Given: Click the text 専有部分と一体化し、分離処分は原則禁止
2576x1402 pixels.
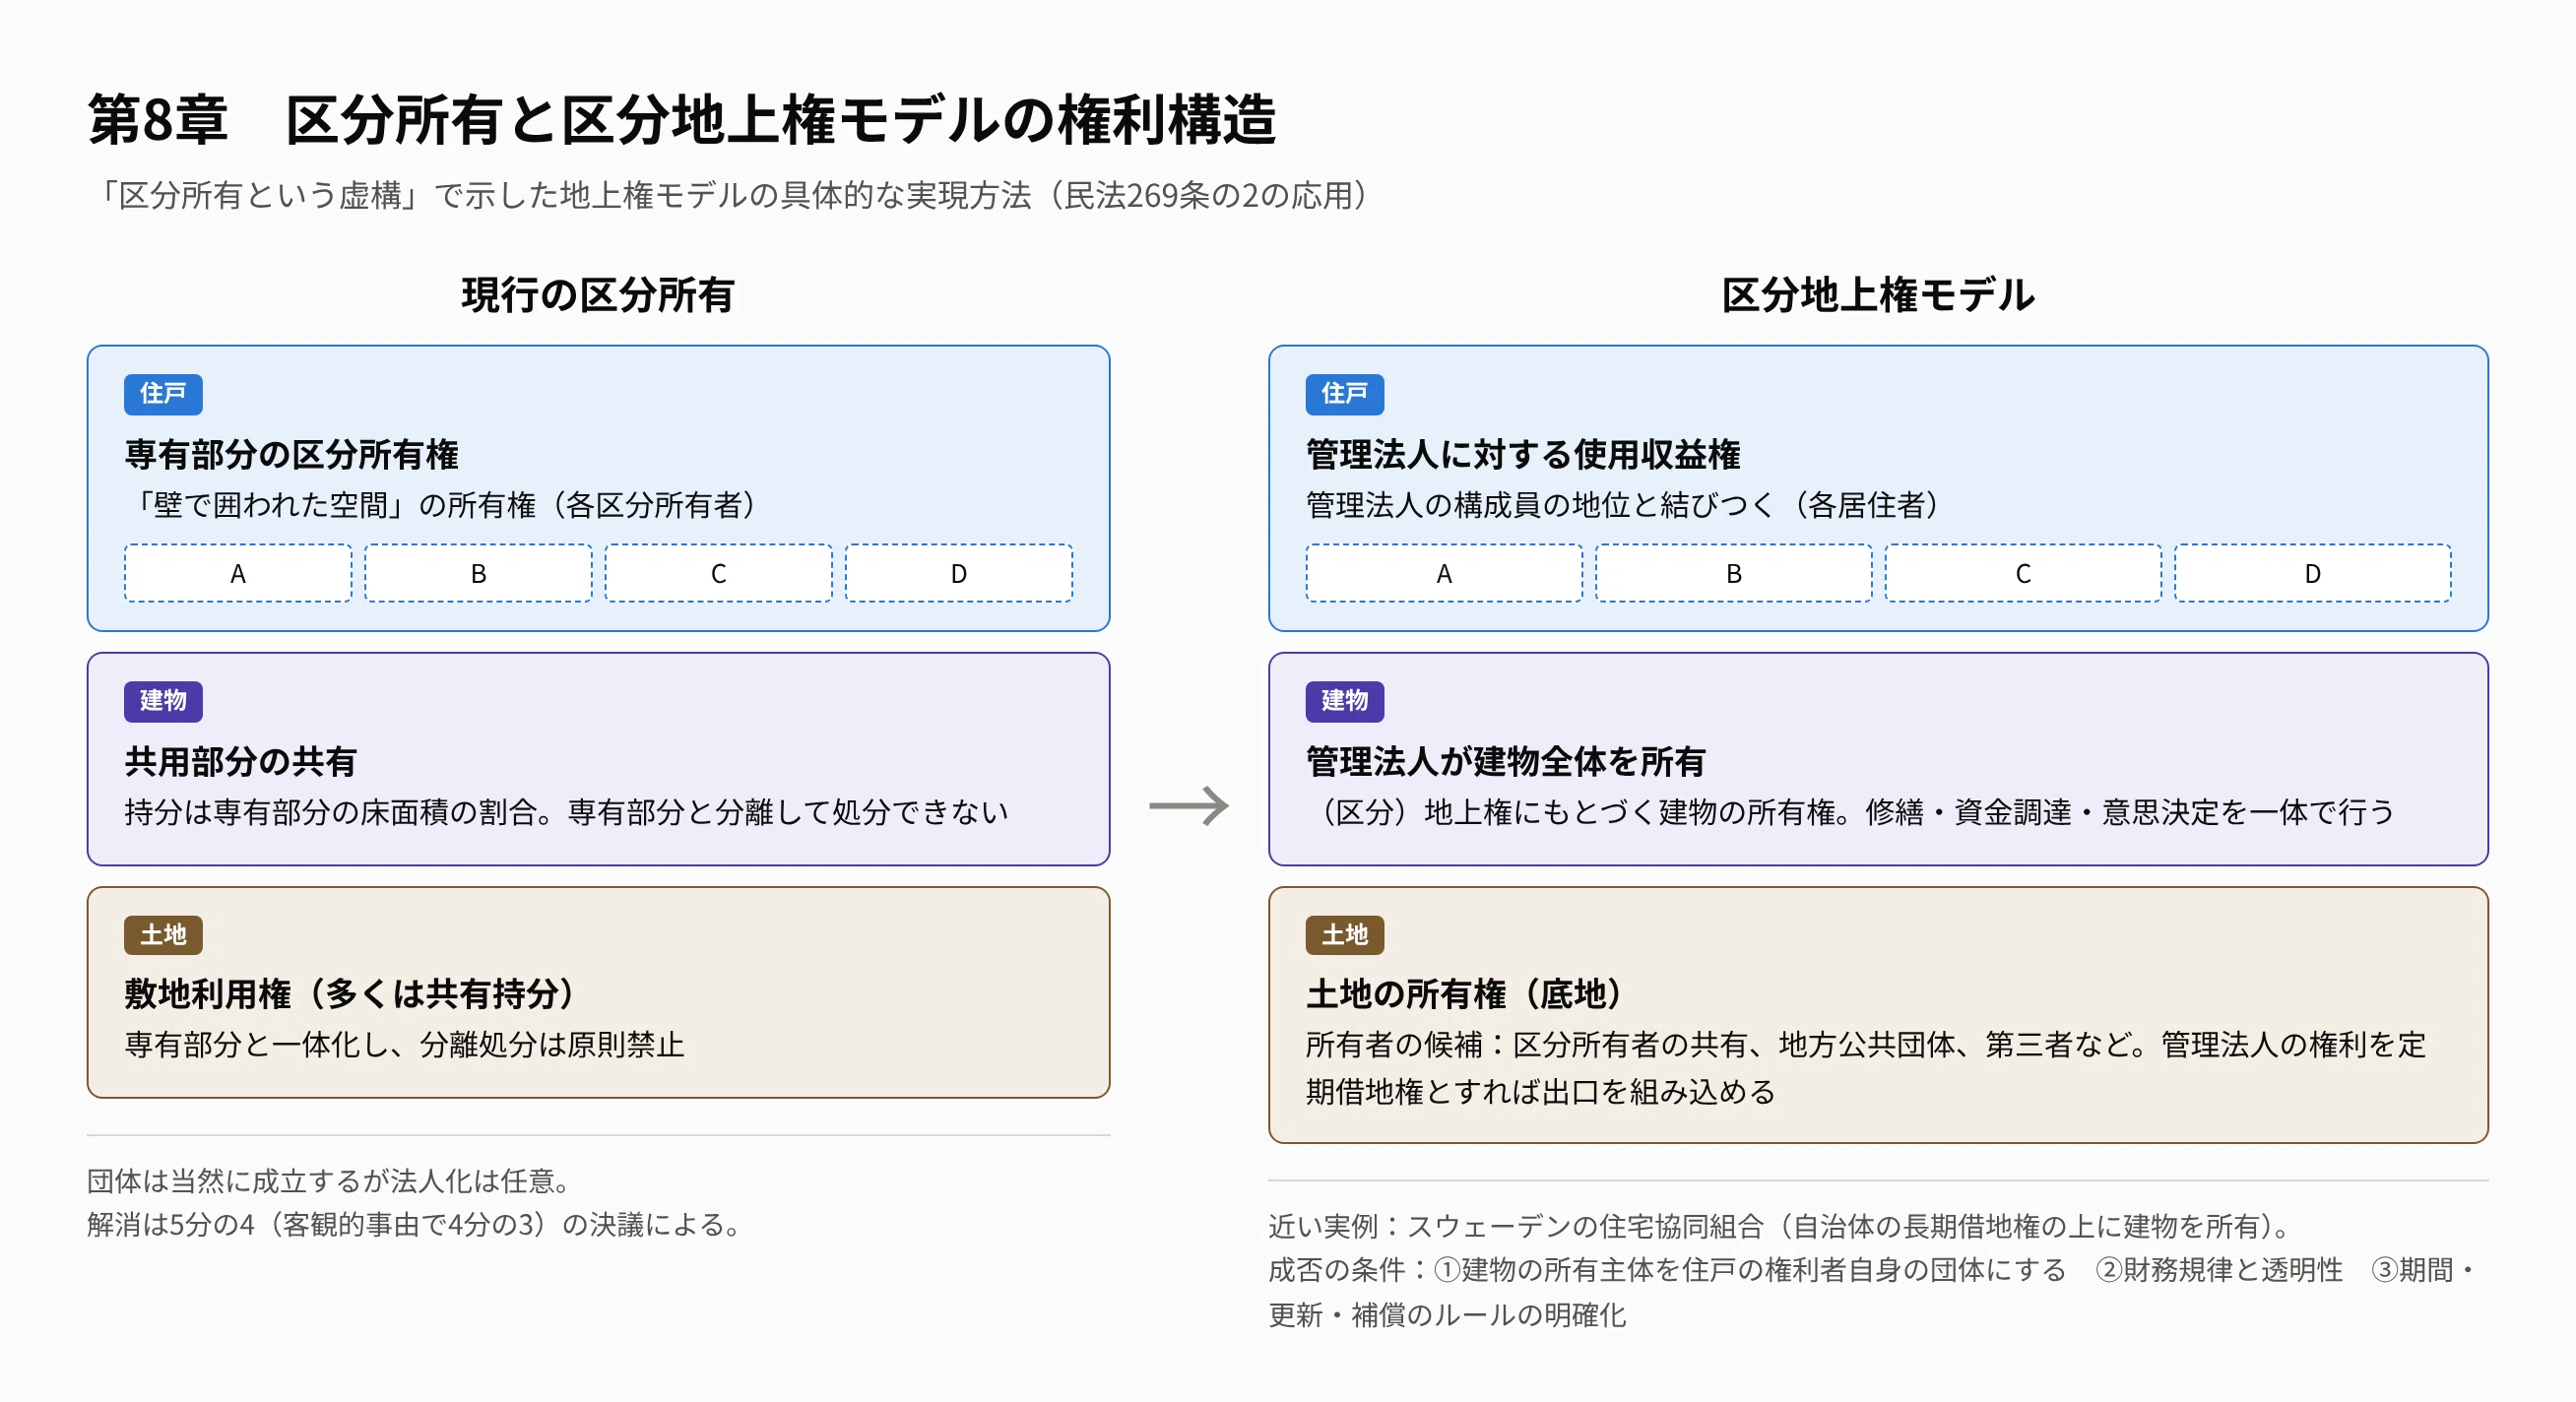Looking at the screenshot, I should [404, 1045].
